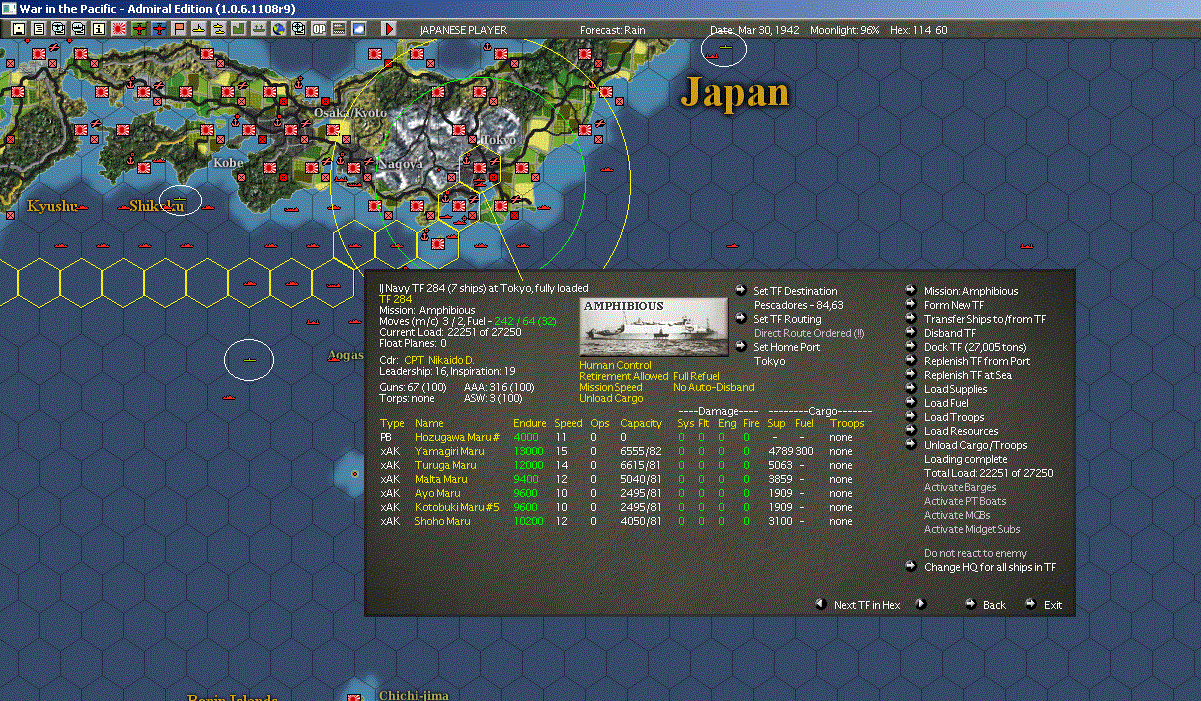This screenshot has height=701, width=1201.
Task: Open ship Turuga Maru details
Action: 445,465
